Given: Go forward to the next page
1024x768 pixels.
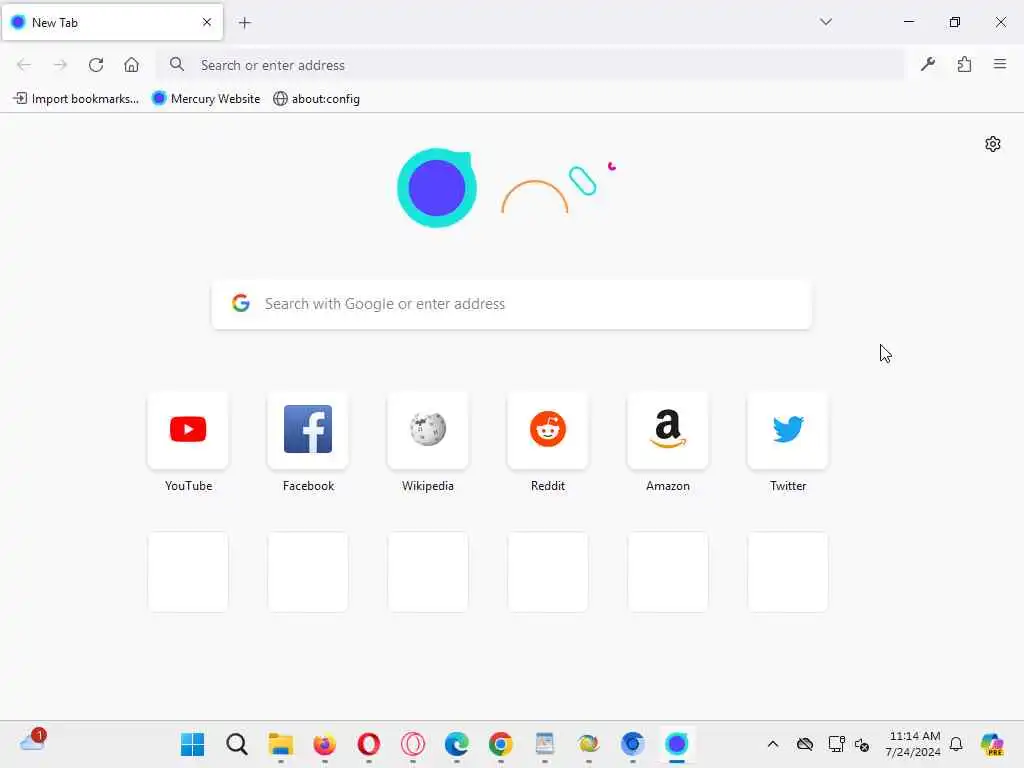Looking at the screenshot, I should pos(60,65).
